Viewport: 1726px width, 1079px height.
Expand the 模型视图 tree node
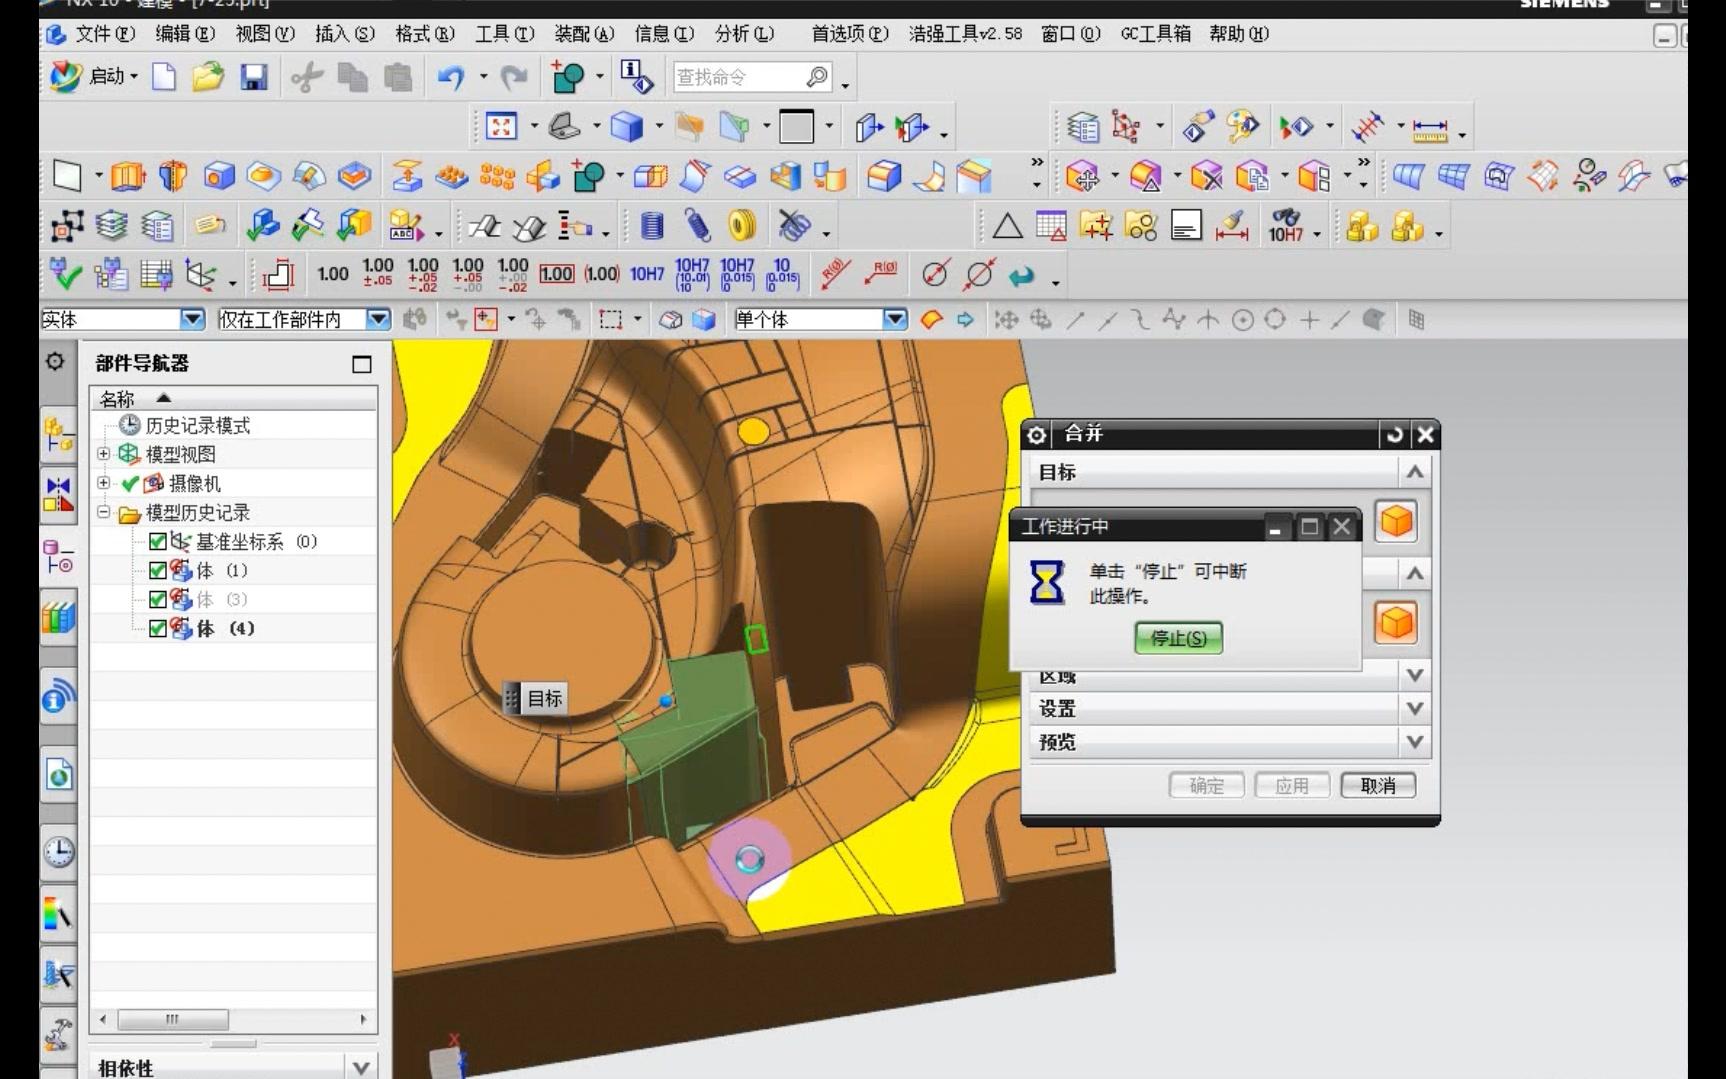pyautogui.click(x=104, y=454)
